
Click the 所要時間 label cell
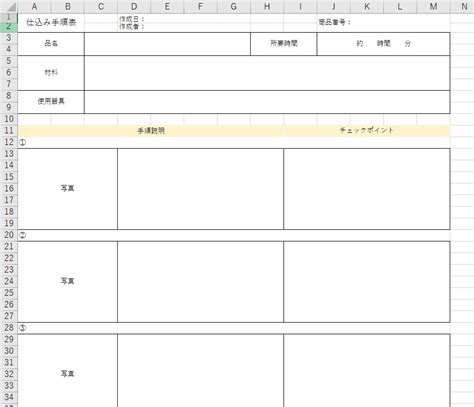(x=284, y=44)
